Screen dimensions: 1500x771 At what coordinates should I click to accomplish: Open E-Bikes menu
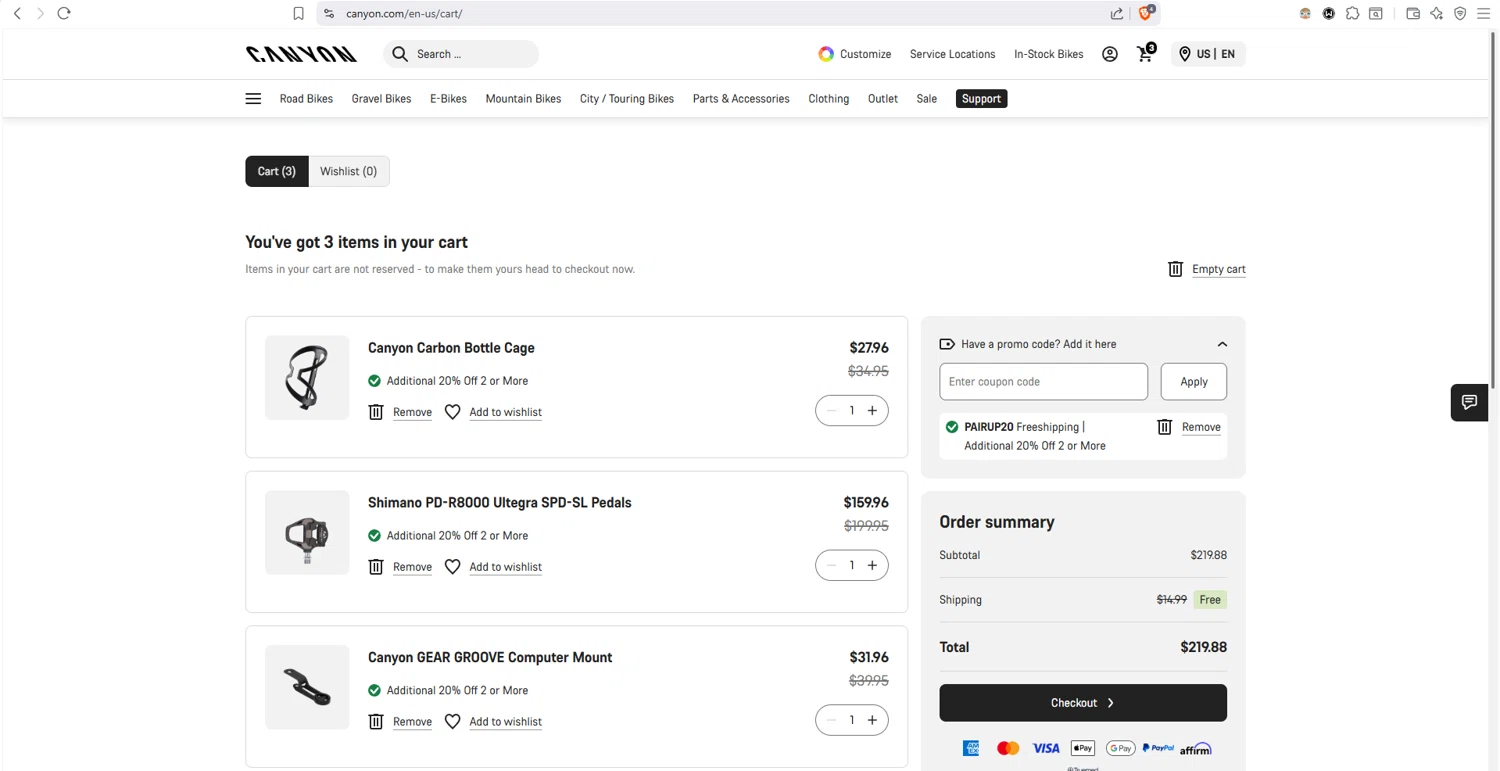click(x=448, y=99)
